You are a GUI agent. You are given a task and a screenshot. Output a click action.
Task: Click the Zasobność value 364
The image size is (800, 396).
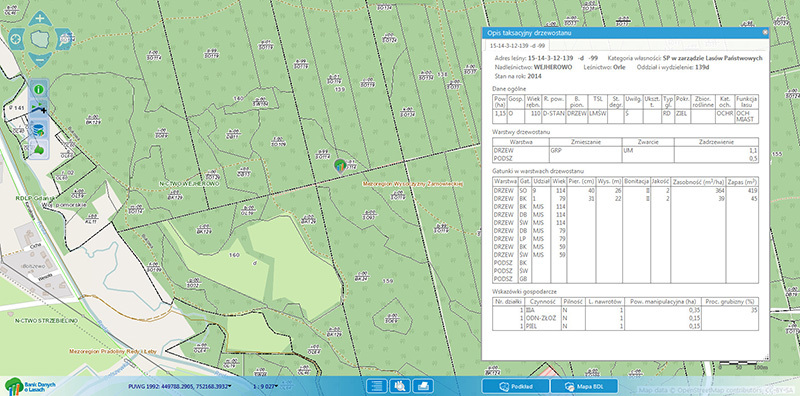point(719,190)
